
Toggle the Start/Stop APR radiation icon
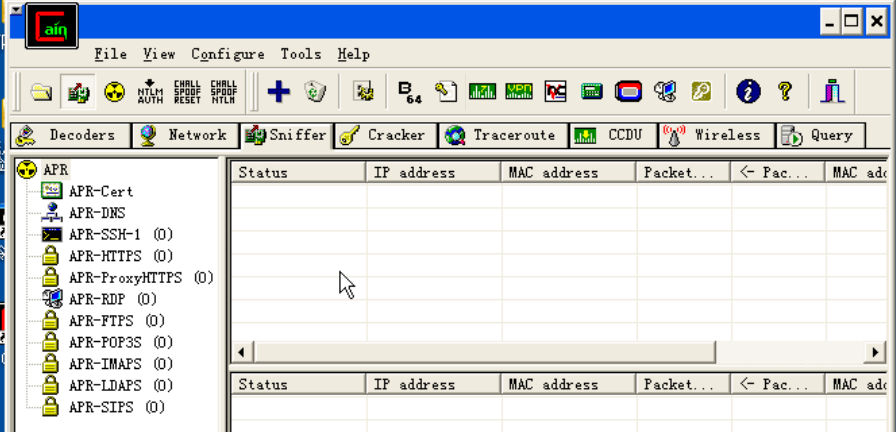(115, 91)
